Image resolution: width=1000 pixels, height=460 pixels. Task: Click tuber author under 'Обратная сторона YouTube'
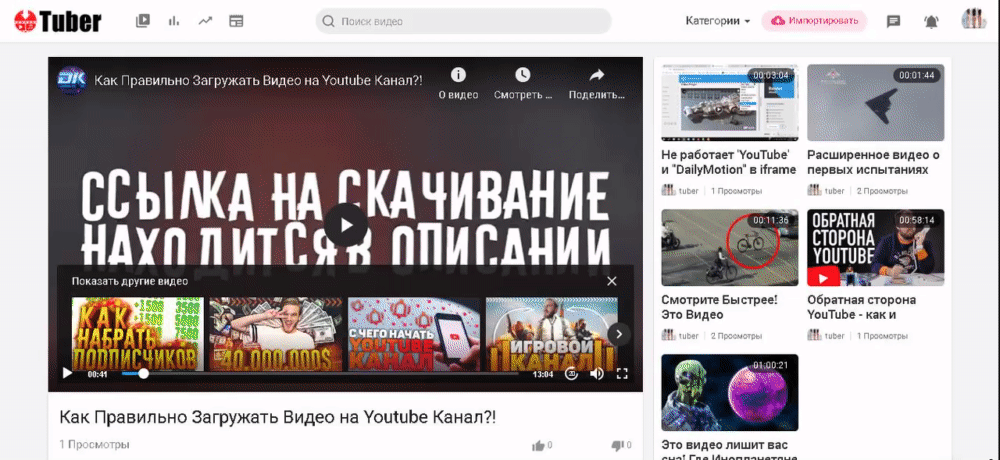click(x=835, y=336)
